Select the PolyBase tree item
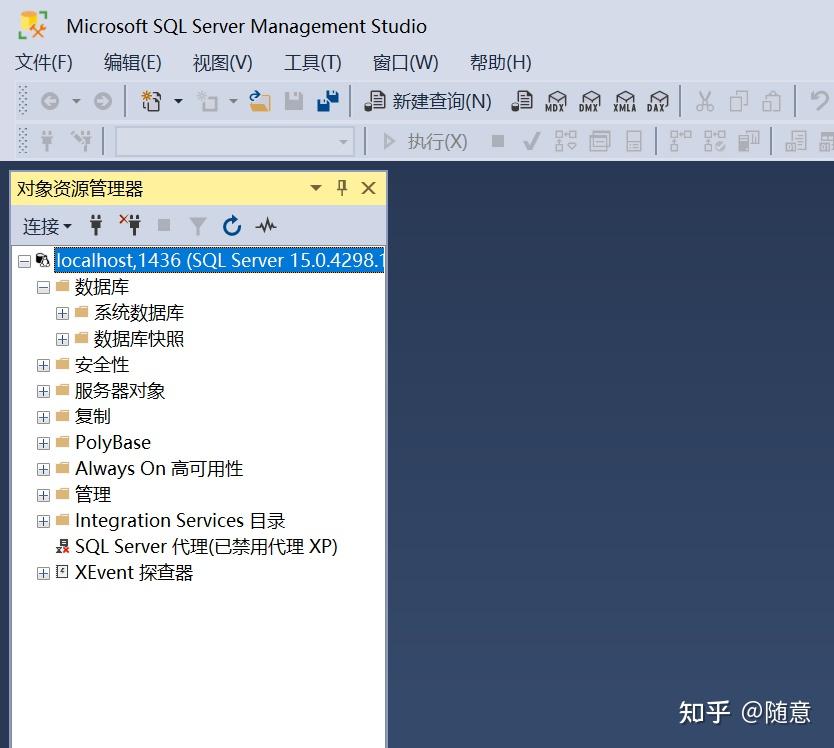Viewport: 834px width, 748px height. [x=113, y=443]
